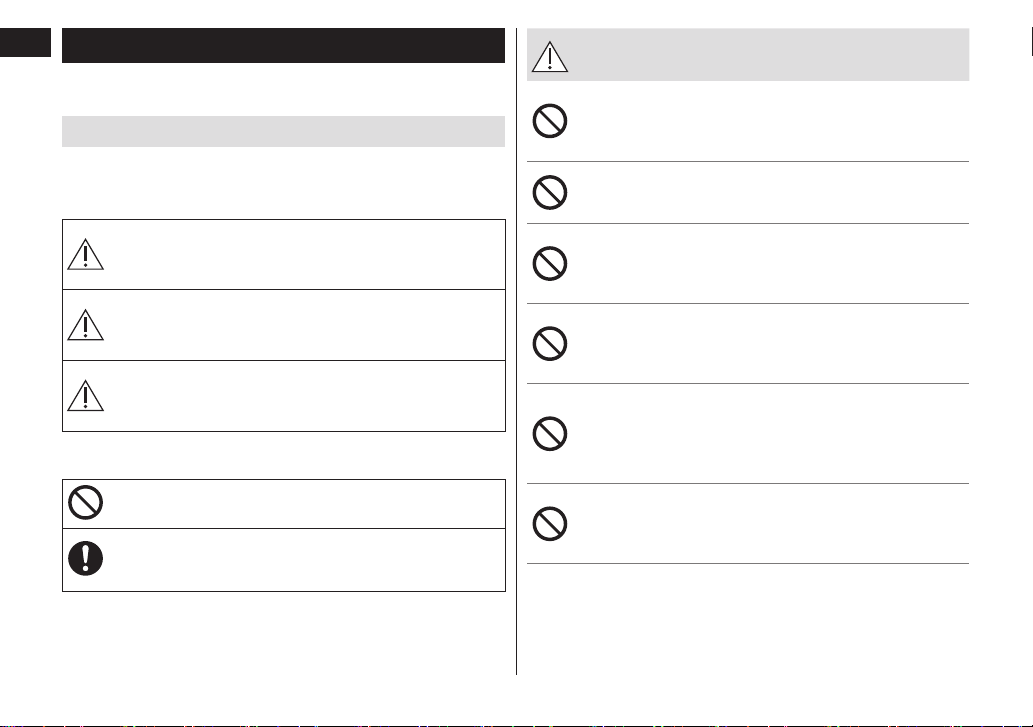This screenshot has width=1033, height=727.
Task: Click the fifth prohibition symbol in the right column
Action: click(549, 433)
